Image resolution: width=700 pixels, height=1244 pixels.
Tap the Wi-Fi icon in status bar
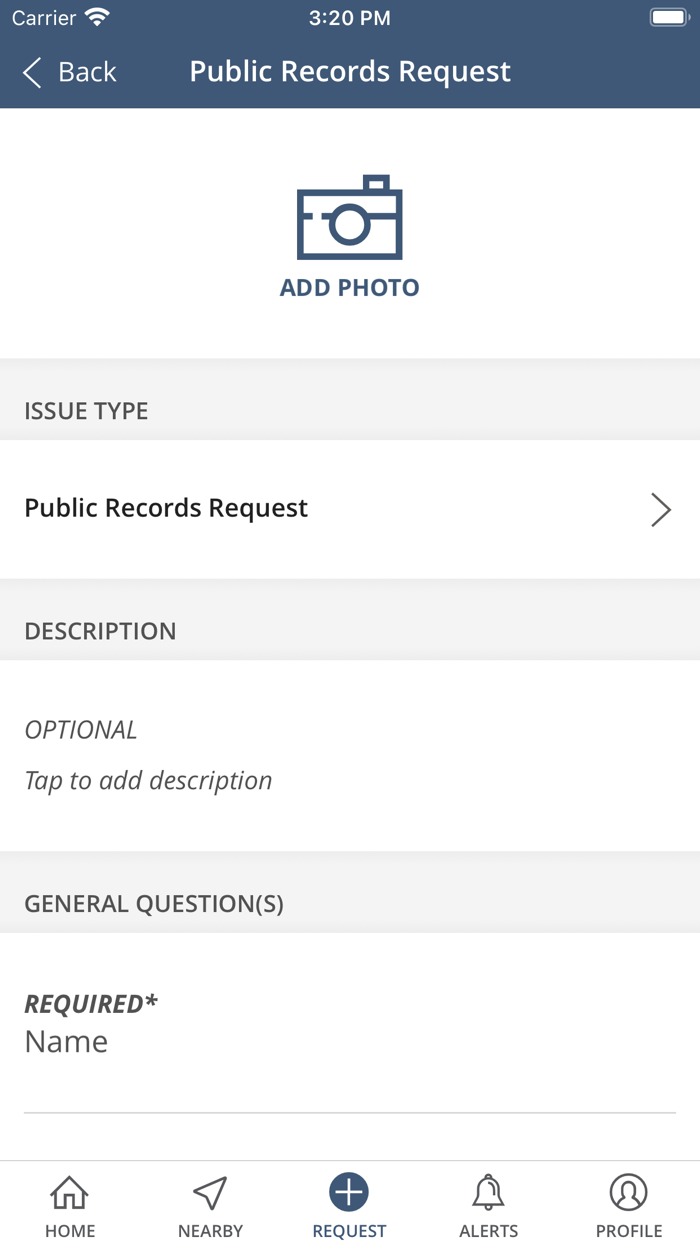(97, 18)
